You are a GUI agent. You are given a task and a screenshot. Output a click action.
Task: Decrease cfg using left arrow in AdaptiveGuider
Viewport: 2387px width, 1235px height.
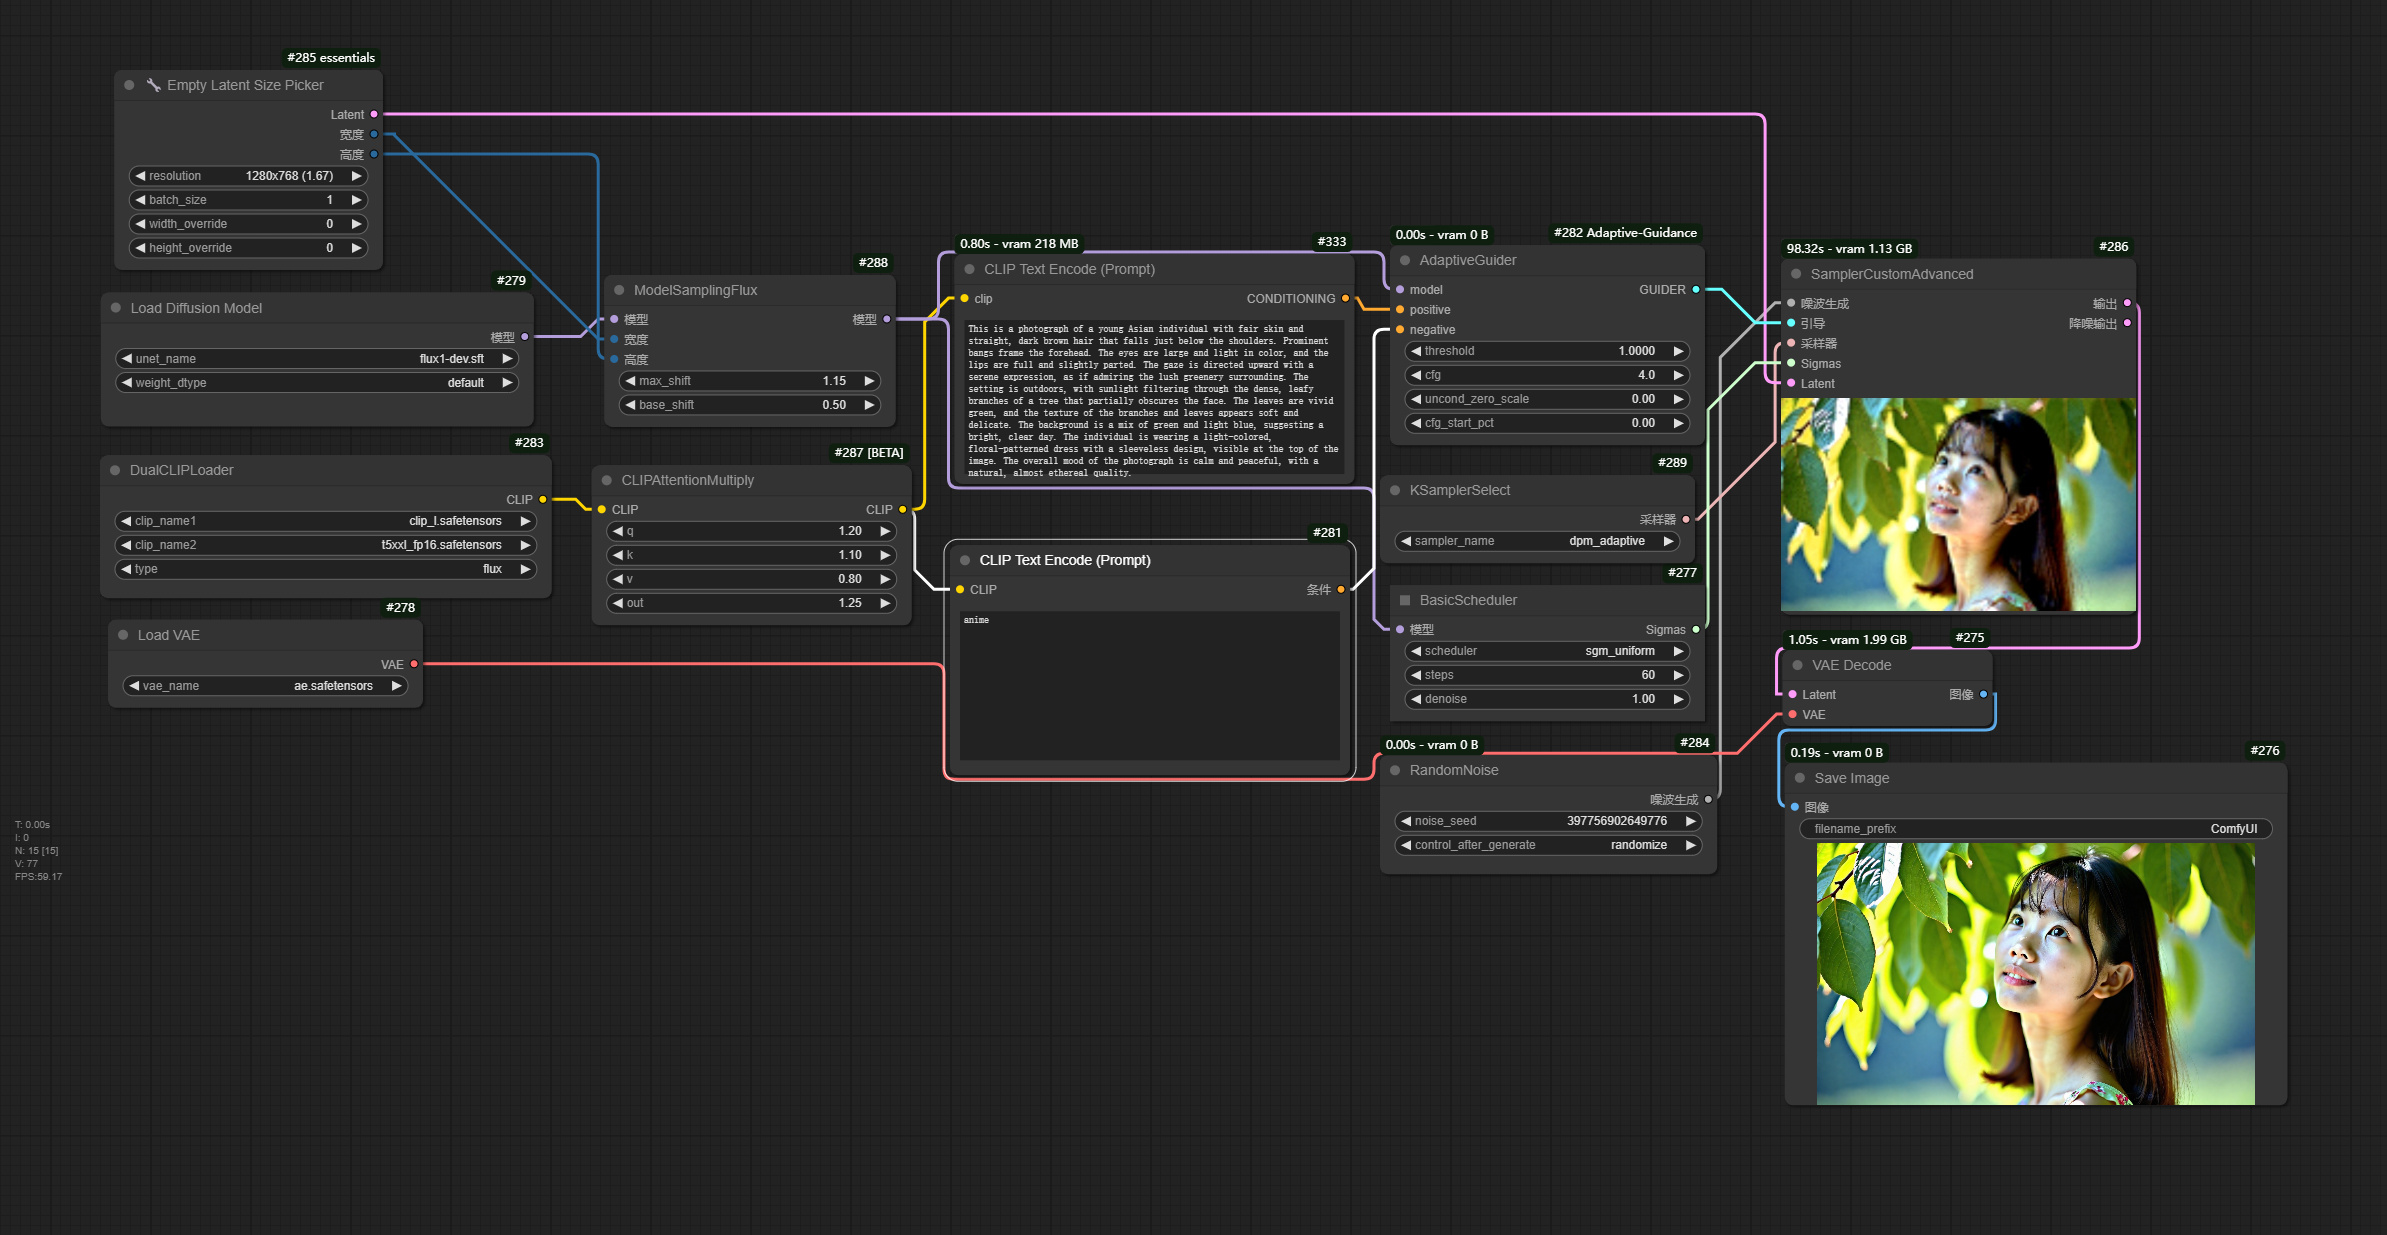1414,375
